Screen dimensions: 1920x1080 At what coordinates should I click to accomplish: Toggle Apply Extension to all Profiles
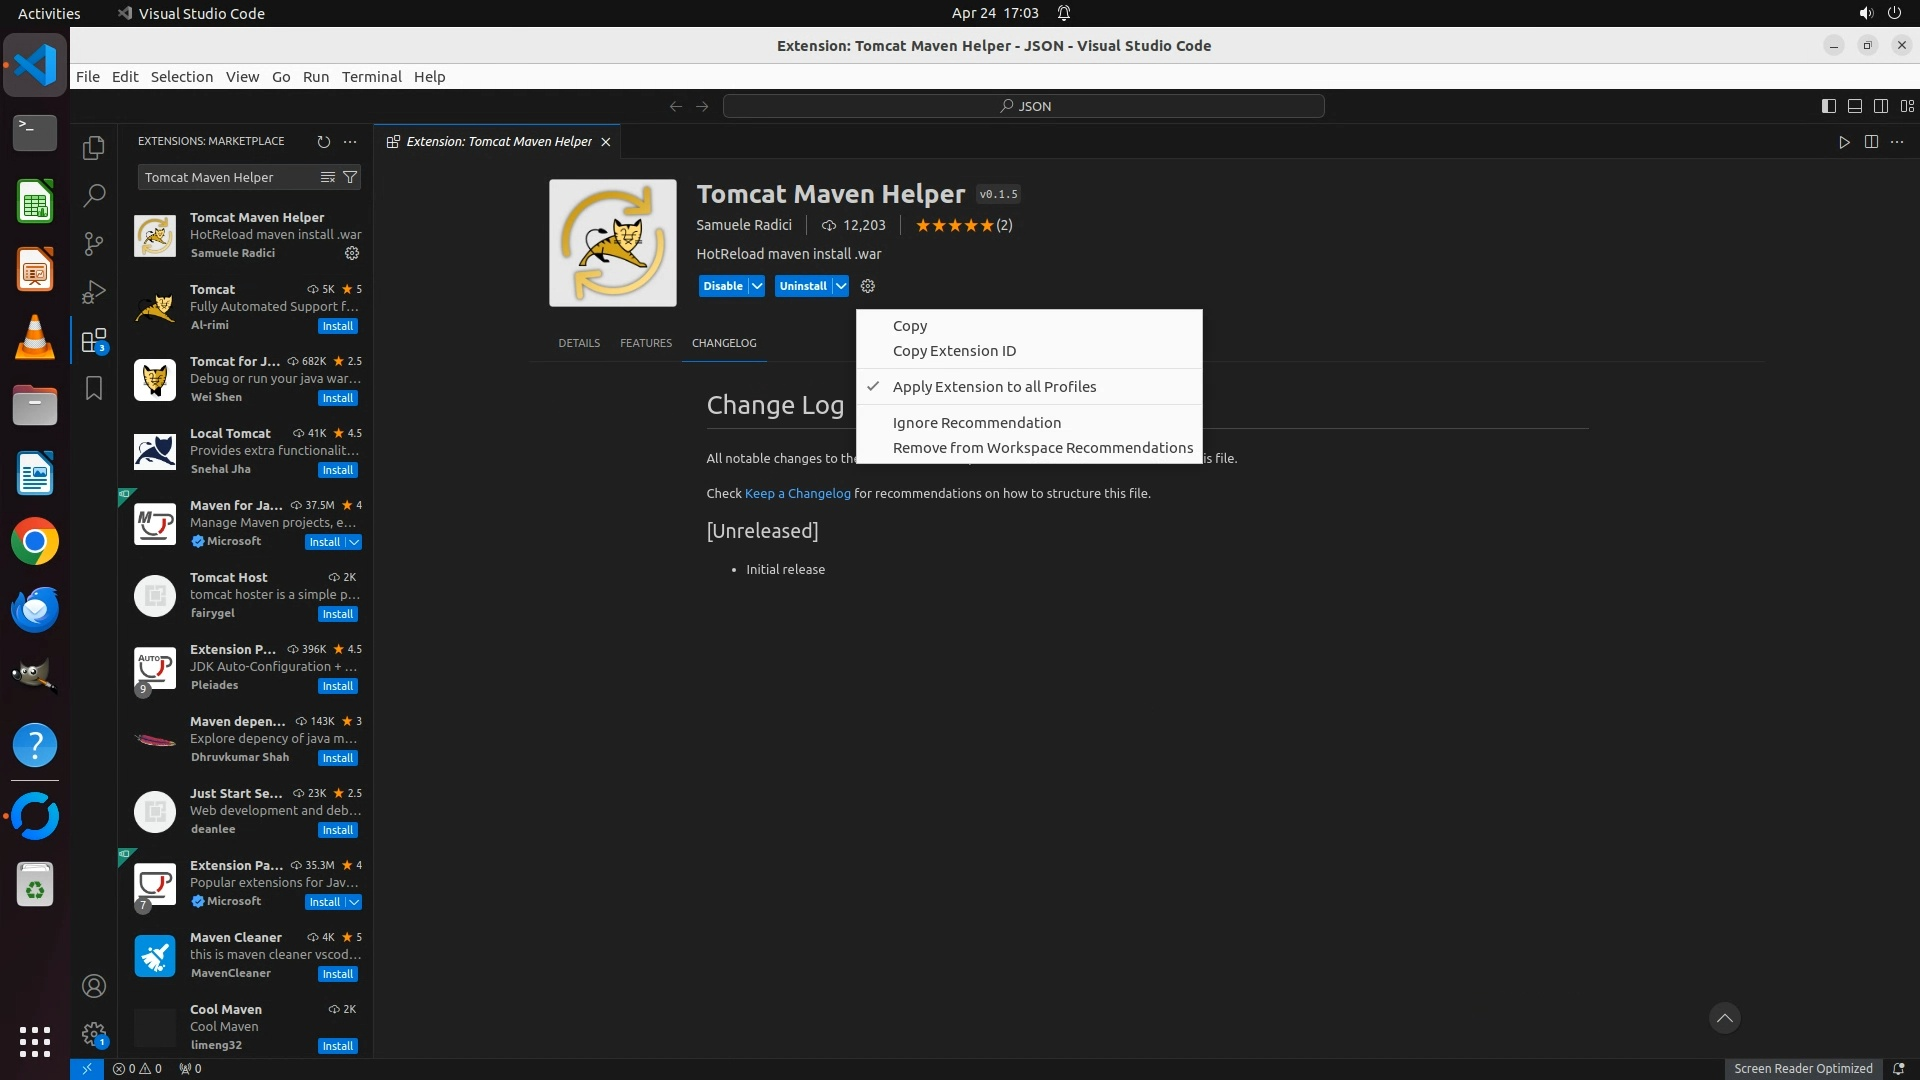(x=994, y=387)
